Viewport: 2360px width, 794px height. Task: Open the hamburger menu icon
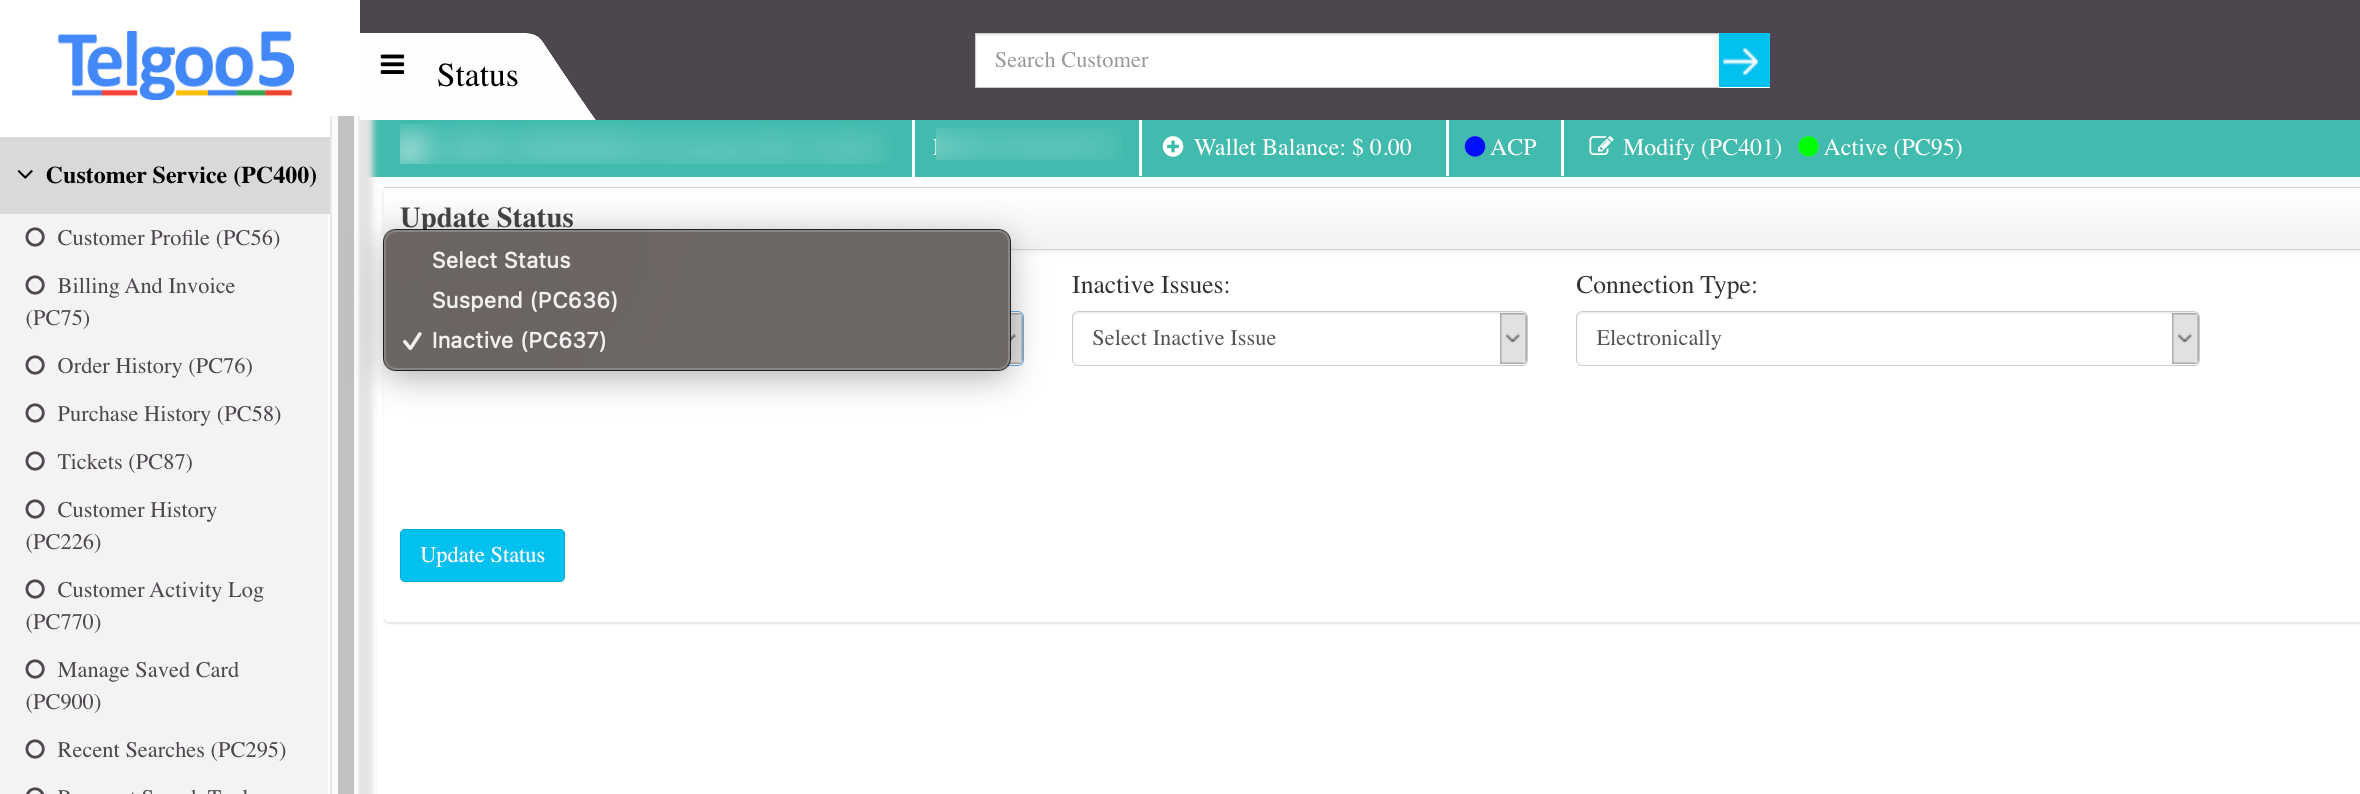392,65
